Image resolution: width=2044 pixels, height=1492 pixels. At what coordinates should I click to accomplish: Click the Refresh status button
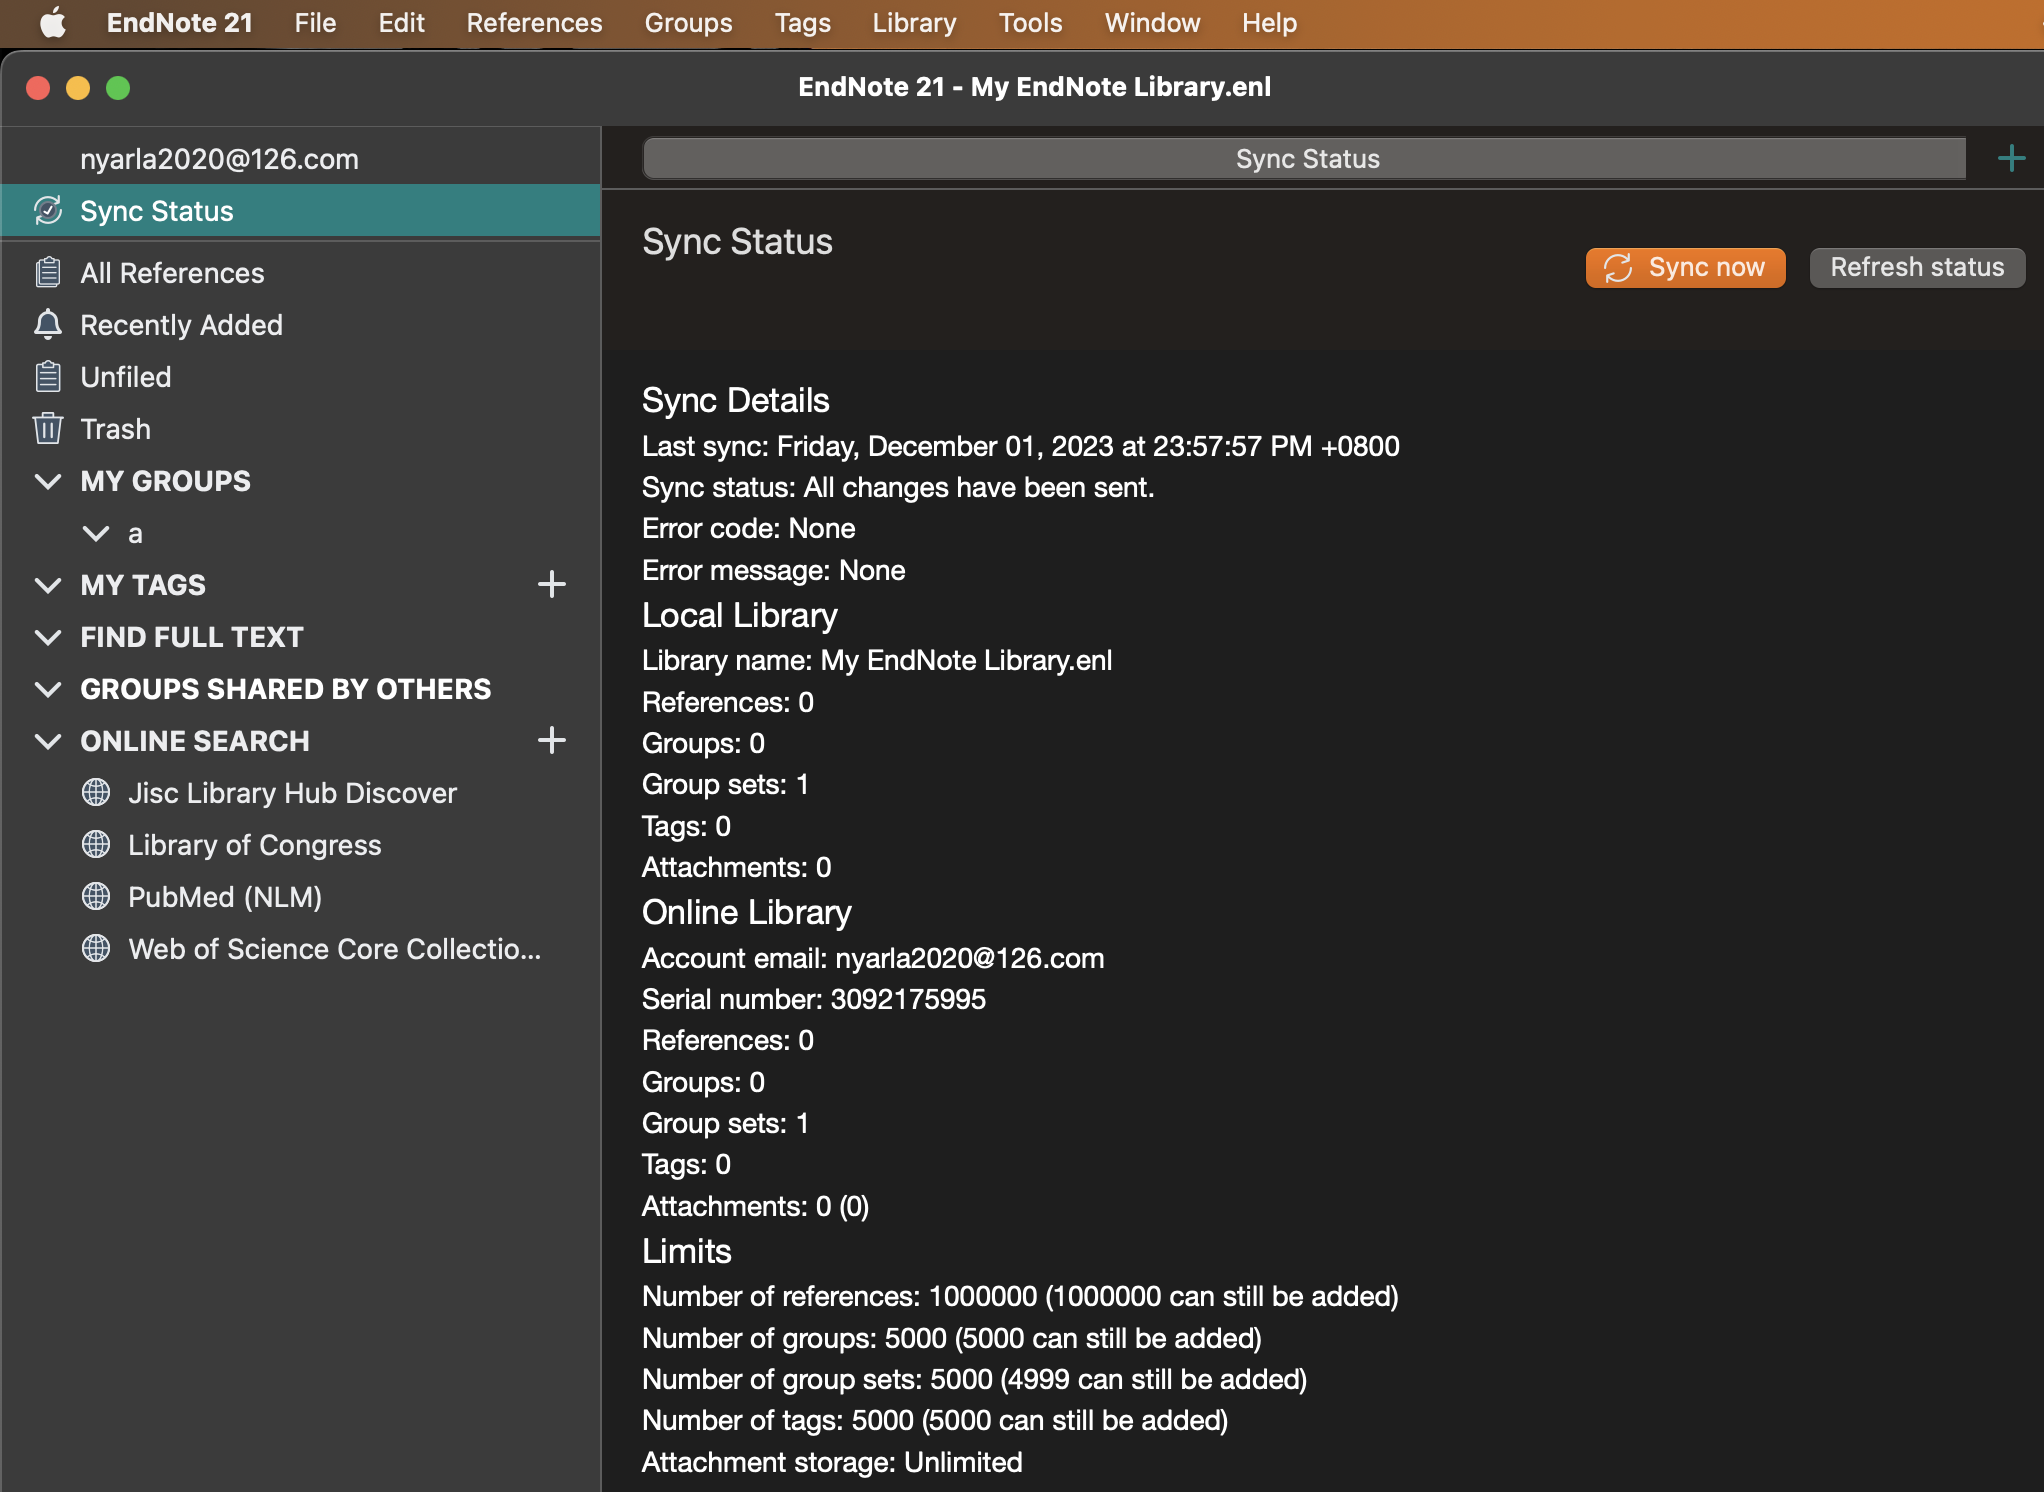(1917, 267)
